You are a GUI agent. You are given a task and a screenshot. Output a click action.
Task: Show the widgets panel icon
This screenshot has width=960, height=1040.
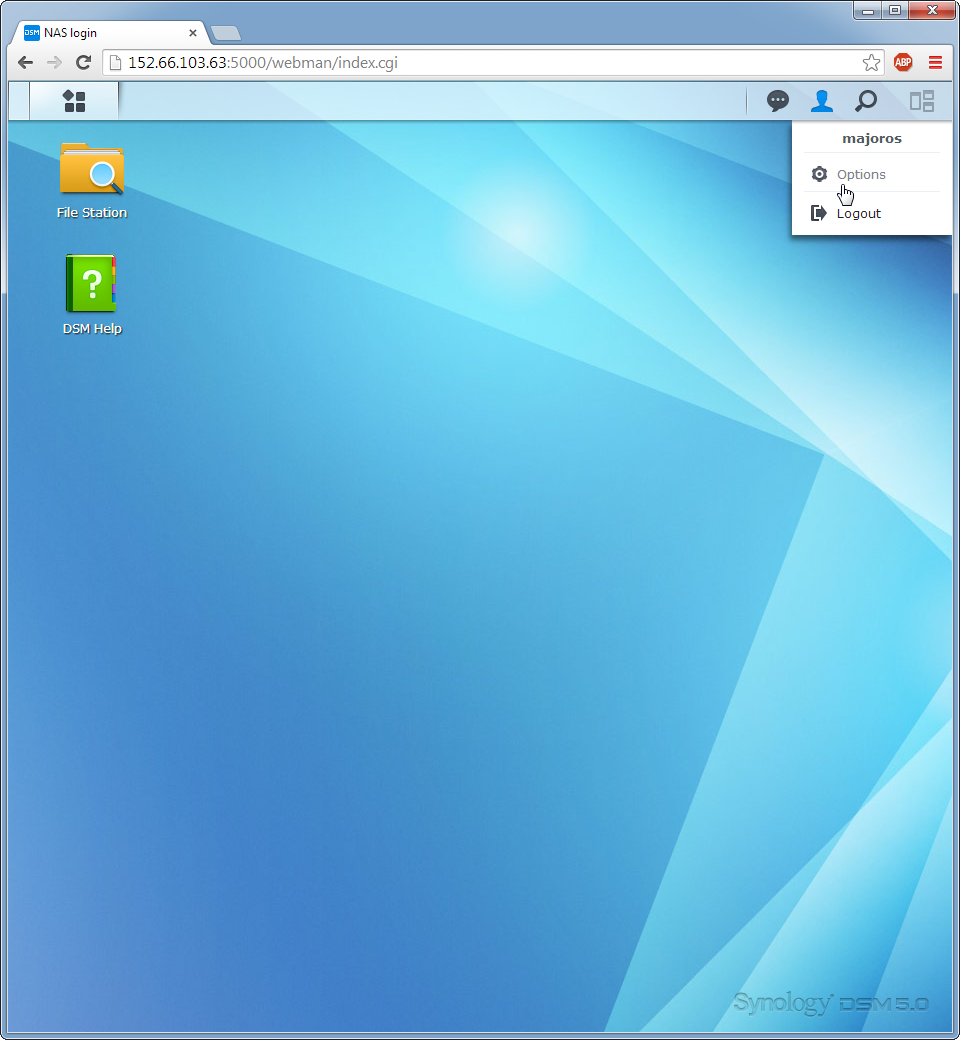(921, 101)
